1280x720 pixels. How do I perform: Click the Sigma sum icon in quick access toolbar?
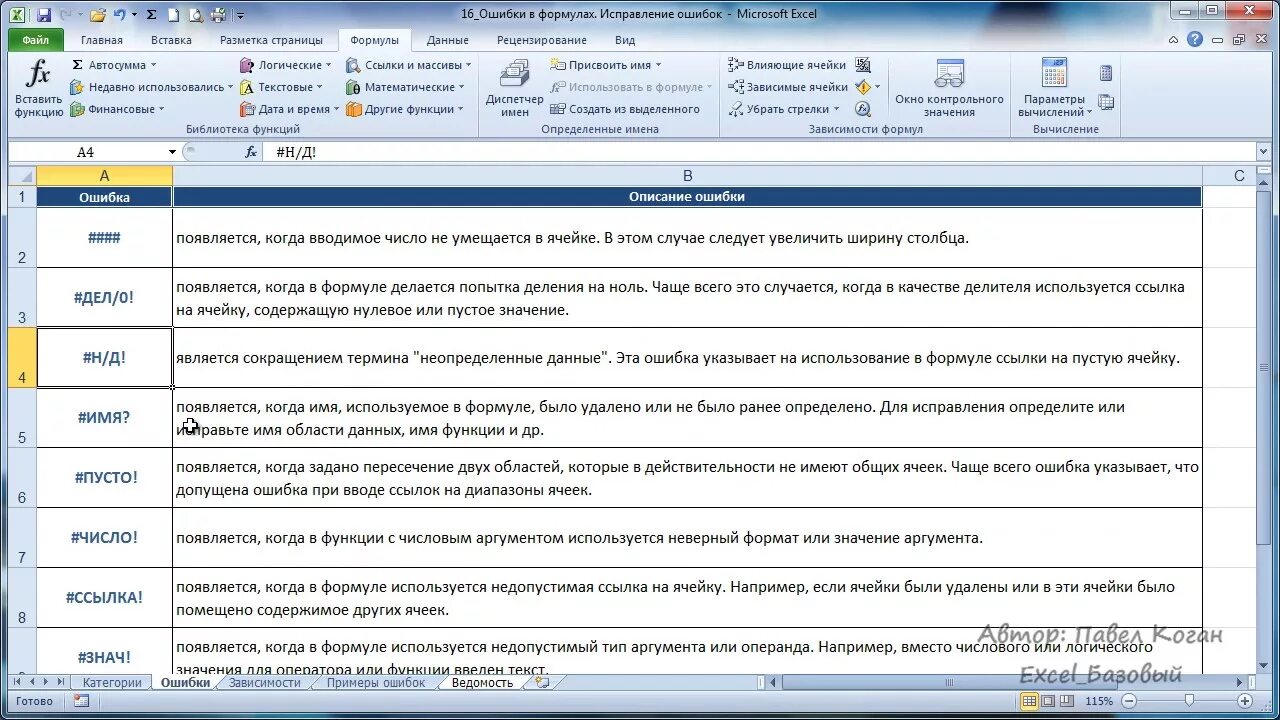(151, 15)
